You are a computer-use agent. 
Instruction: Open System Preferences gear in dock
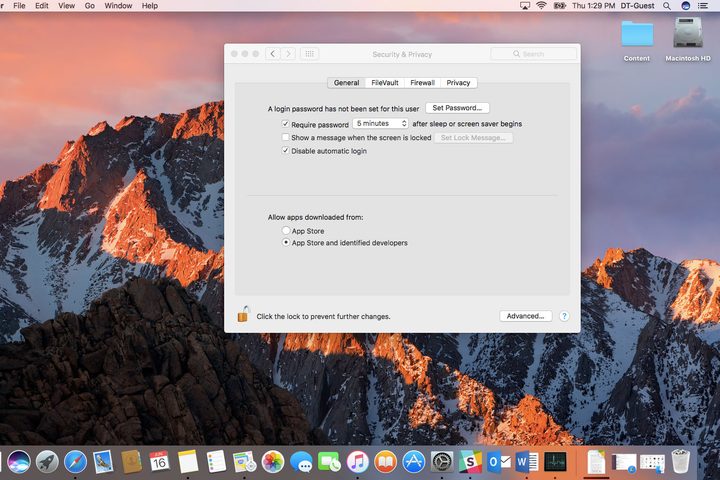442,462
